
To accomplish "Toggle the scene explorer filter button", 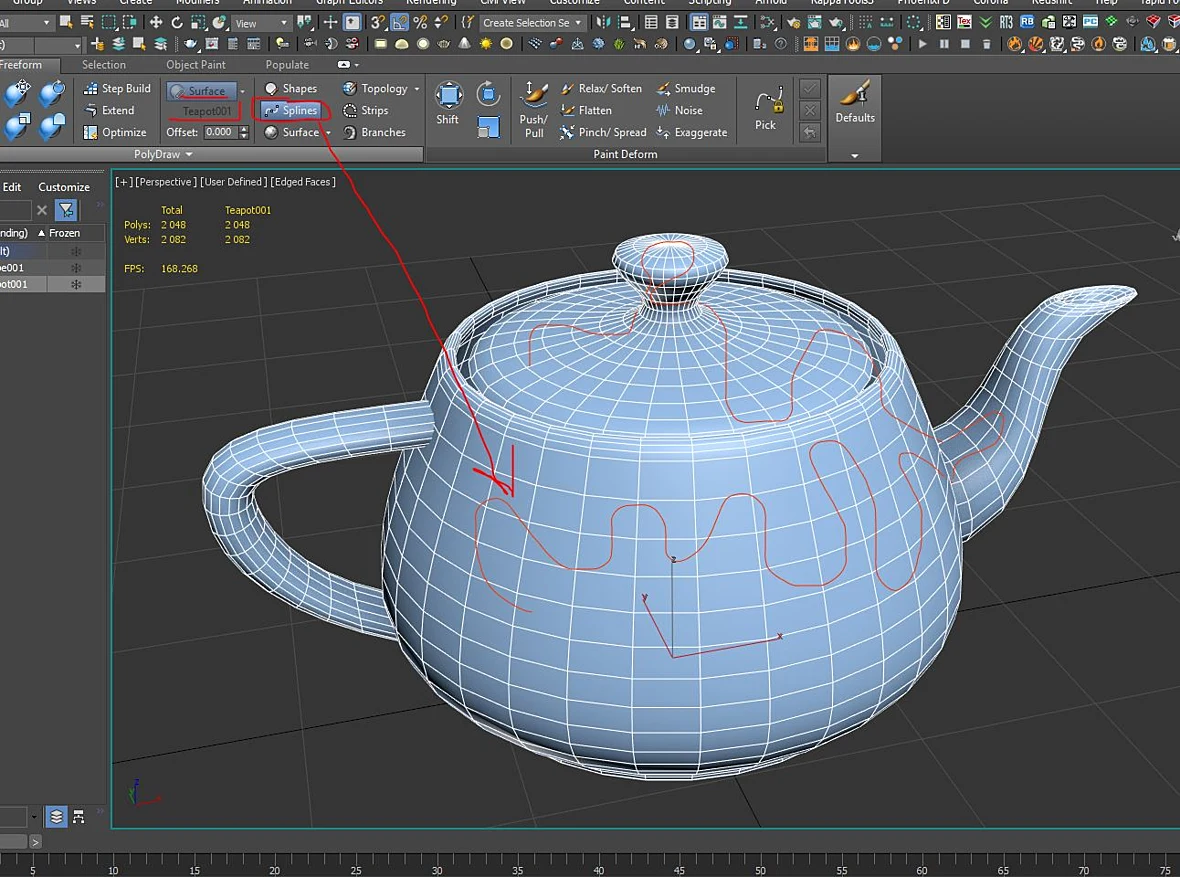I will point(66,210).
